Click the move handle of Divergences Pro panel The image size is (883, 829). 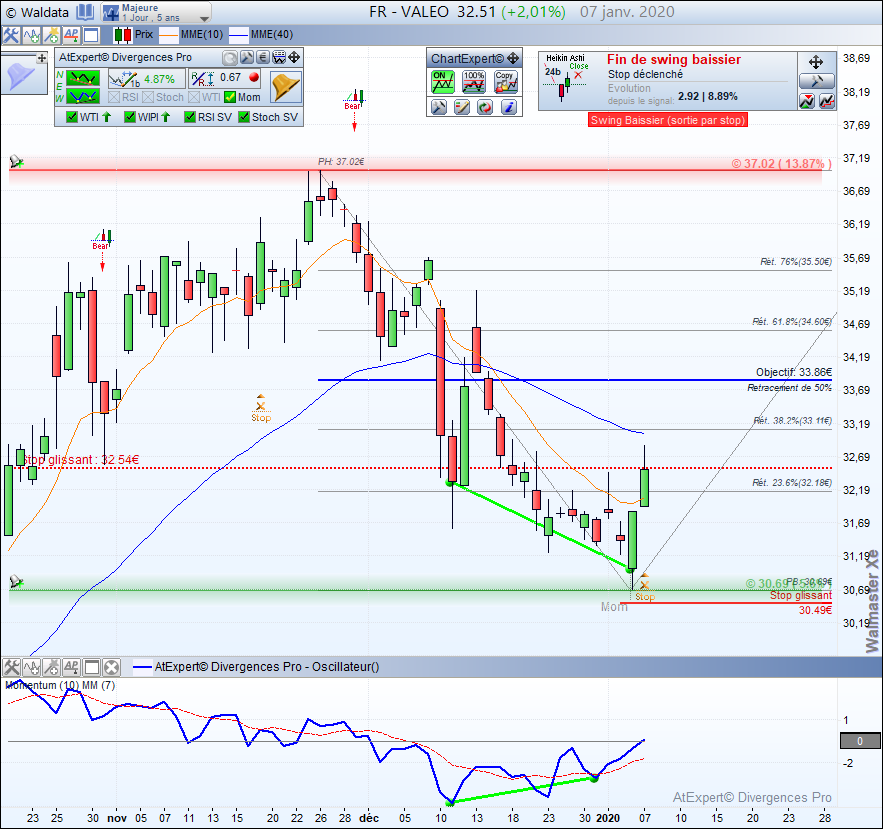point(294,57)
